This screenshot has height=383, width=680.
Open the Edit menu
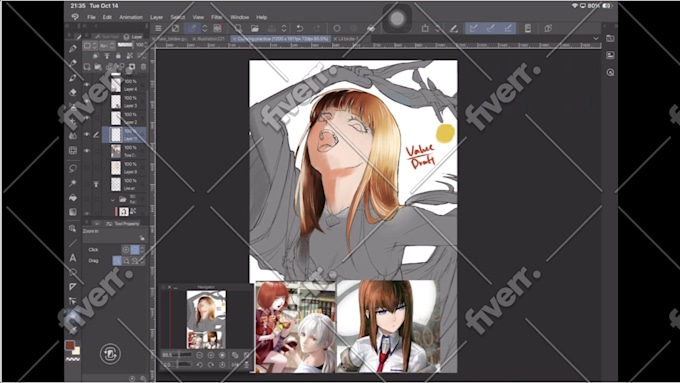click(107, 17)
